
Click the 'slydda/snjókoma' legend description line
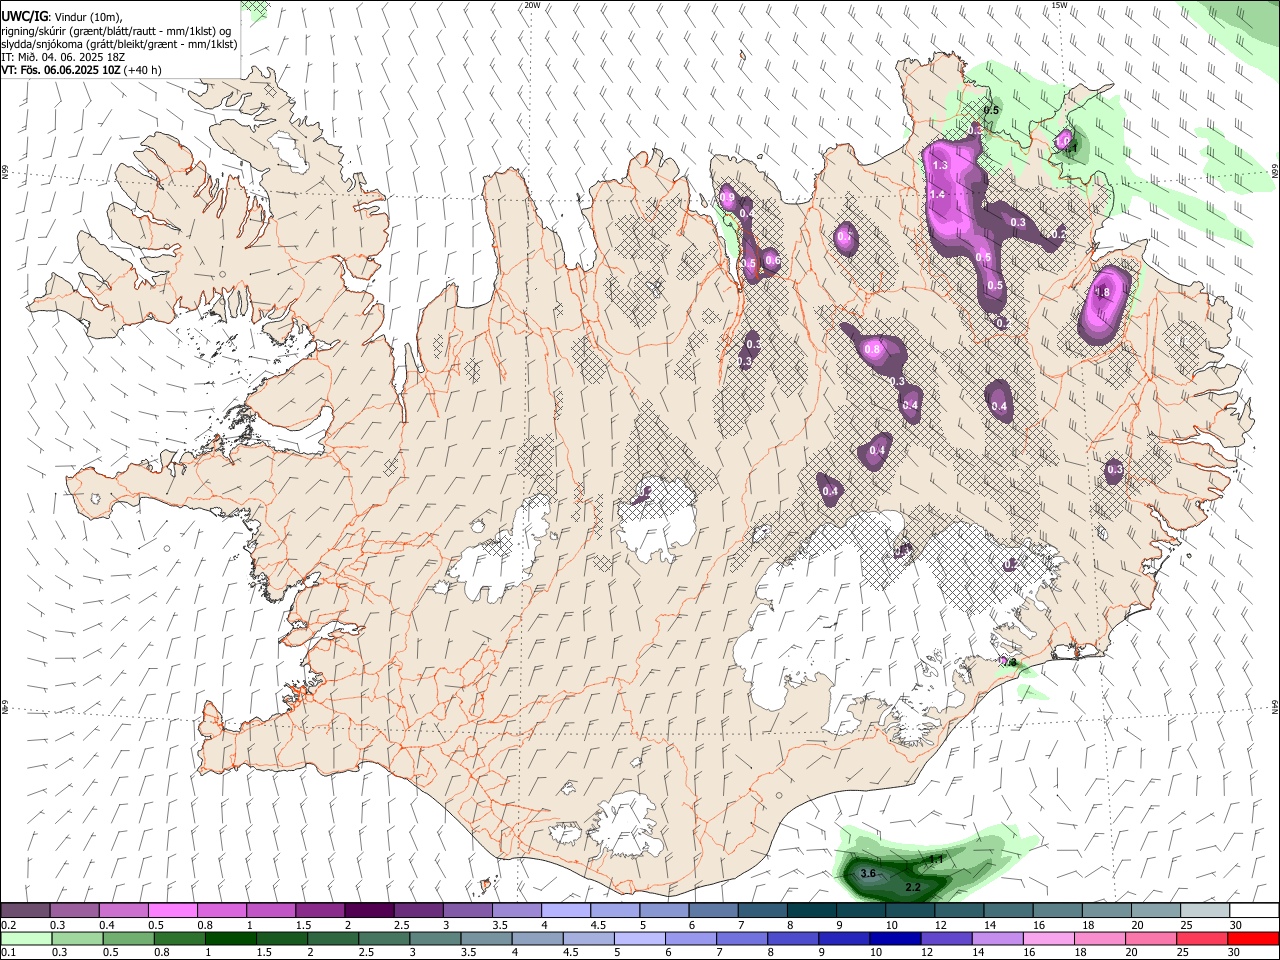(x=119, y=44)
